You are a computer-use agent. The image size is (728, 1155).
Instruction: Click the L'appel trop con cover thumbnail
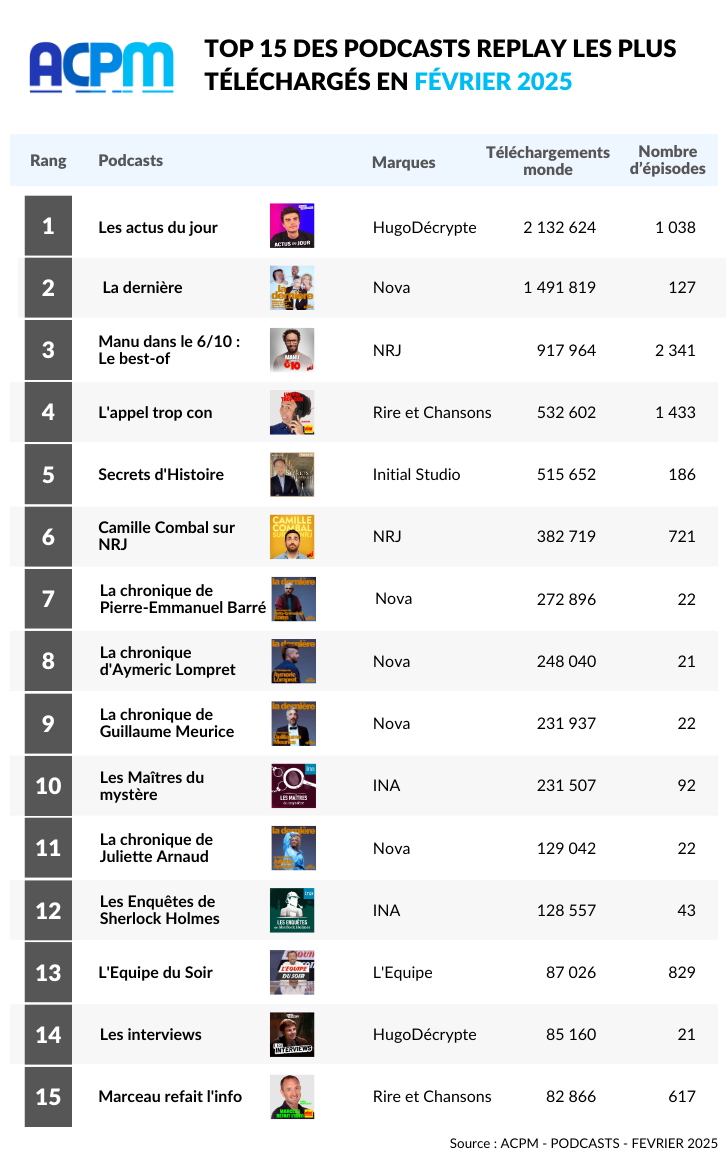[x=292, y=412]
